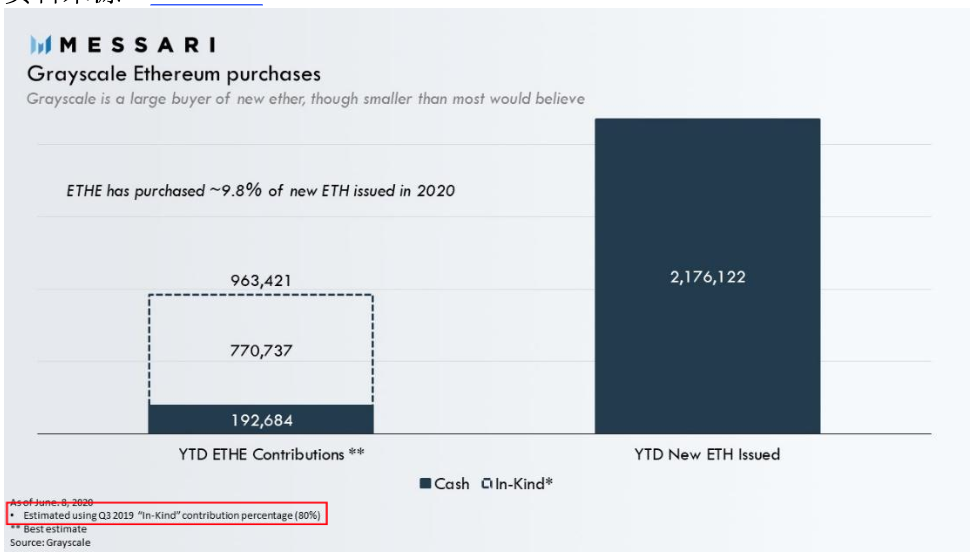Click the YTD New ETH Issued axis label
This screenshot has width=972, height=556.
[x=707, y=454]
